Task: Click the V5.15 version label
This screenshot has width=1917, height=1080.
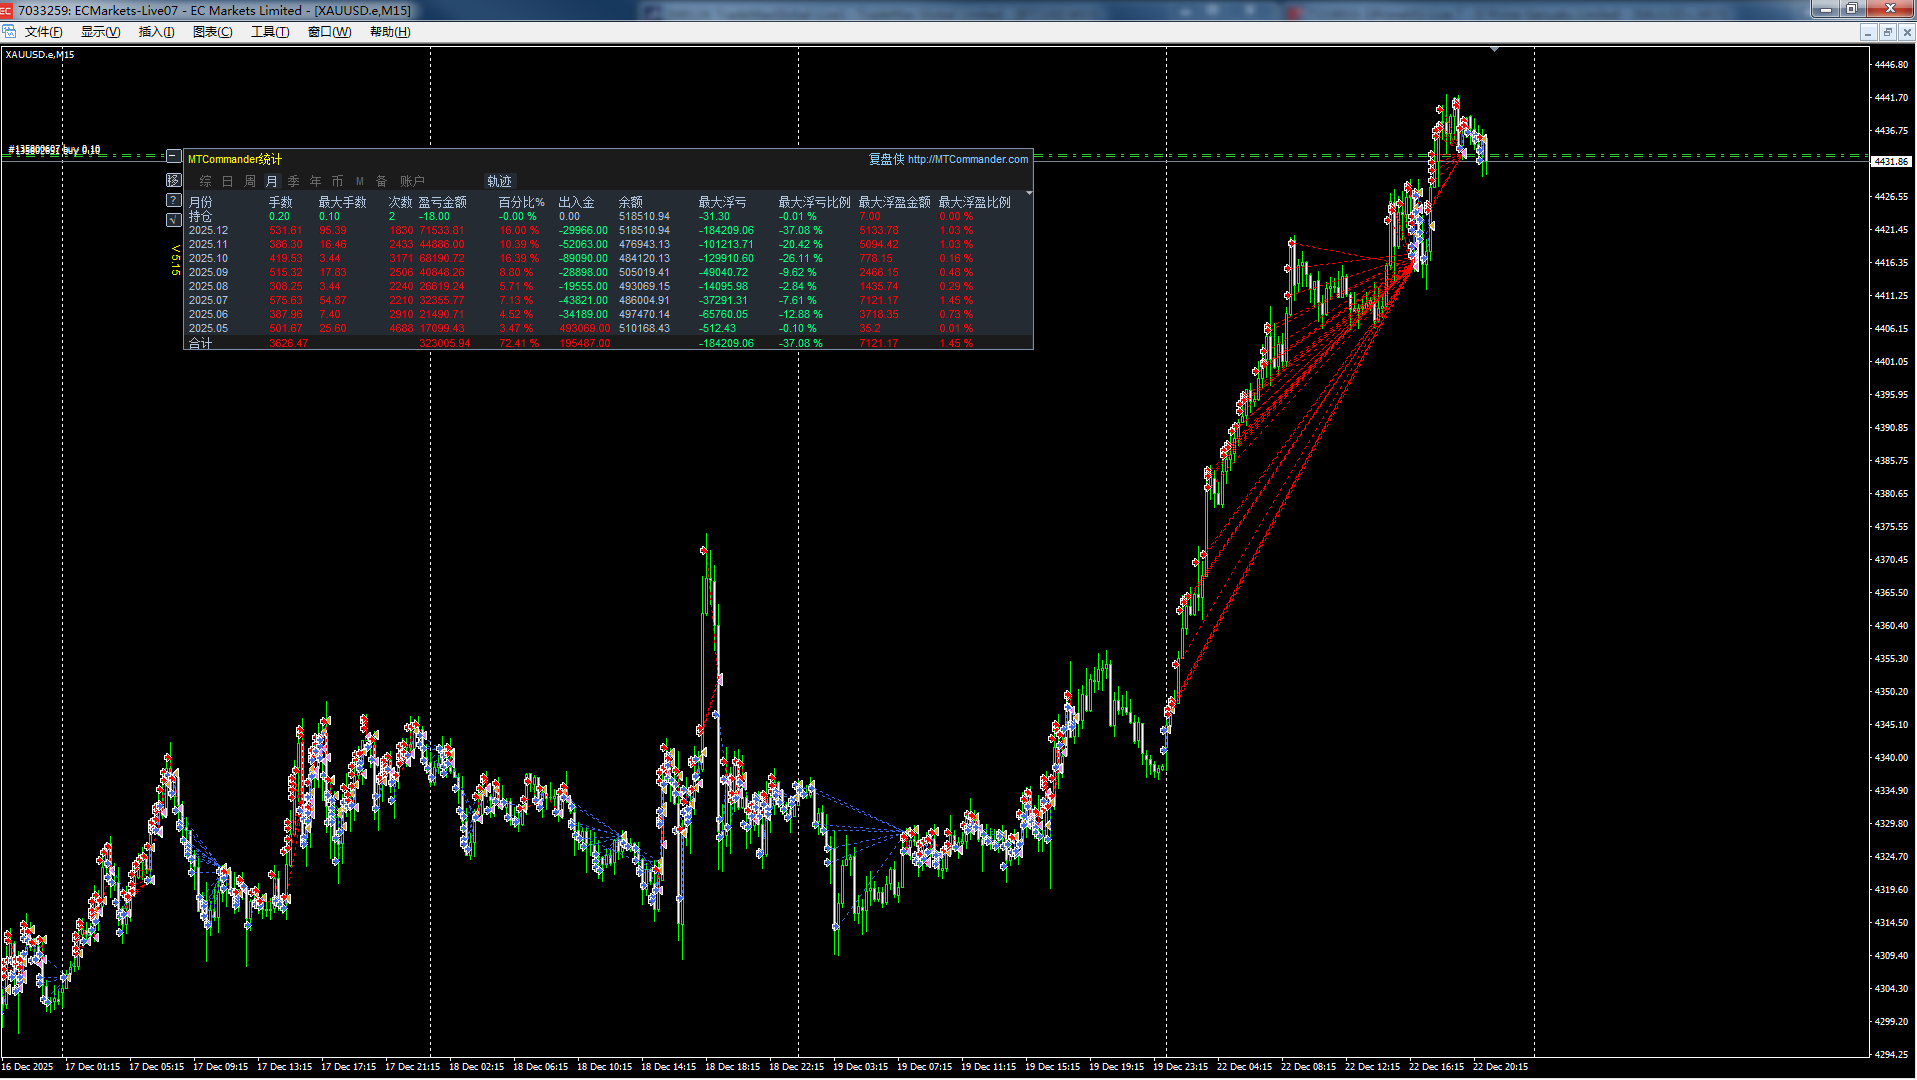Action: coord(175,260)
